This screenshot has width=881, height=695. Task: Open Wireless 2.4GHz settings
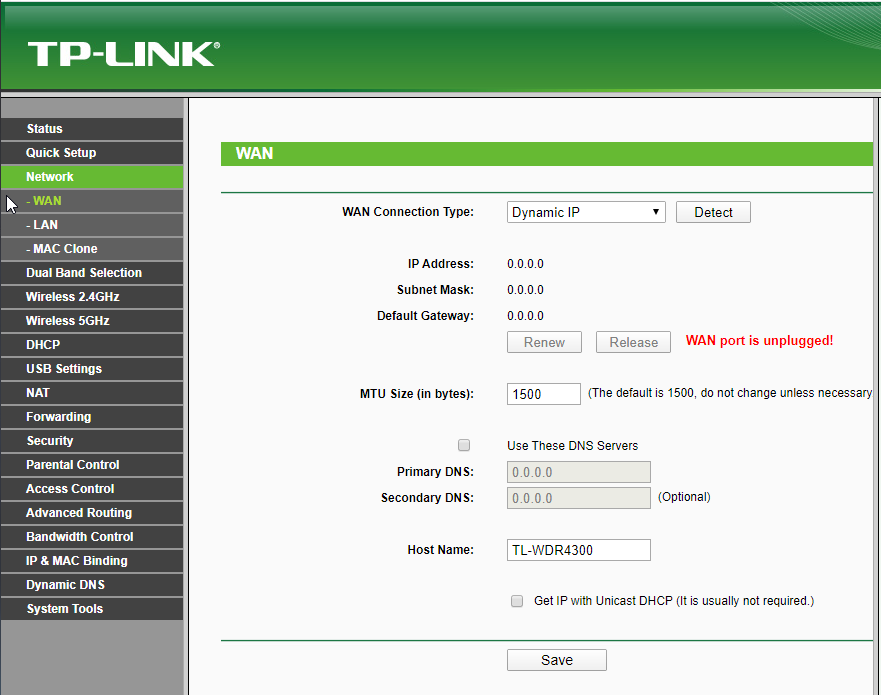tap(92, 297)
